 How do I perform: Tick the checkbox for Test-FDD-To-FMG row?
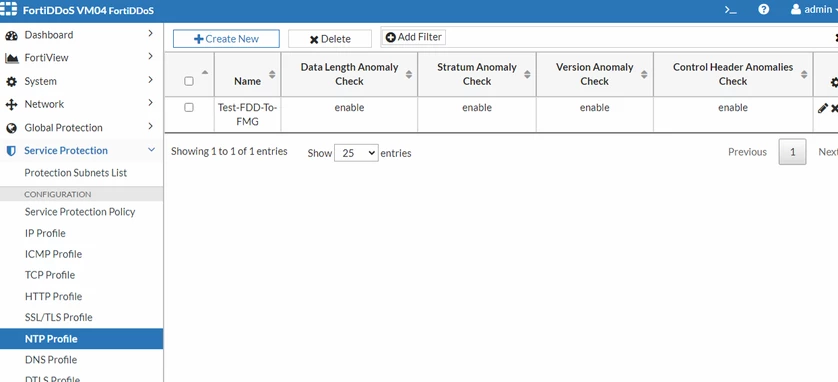(x=189, y=107)
